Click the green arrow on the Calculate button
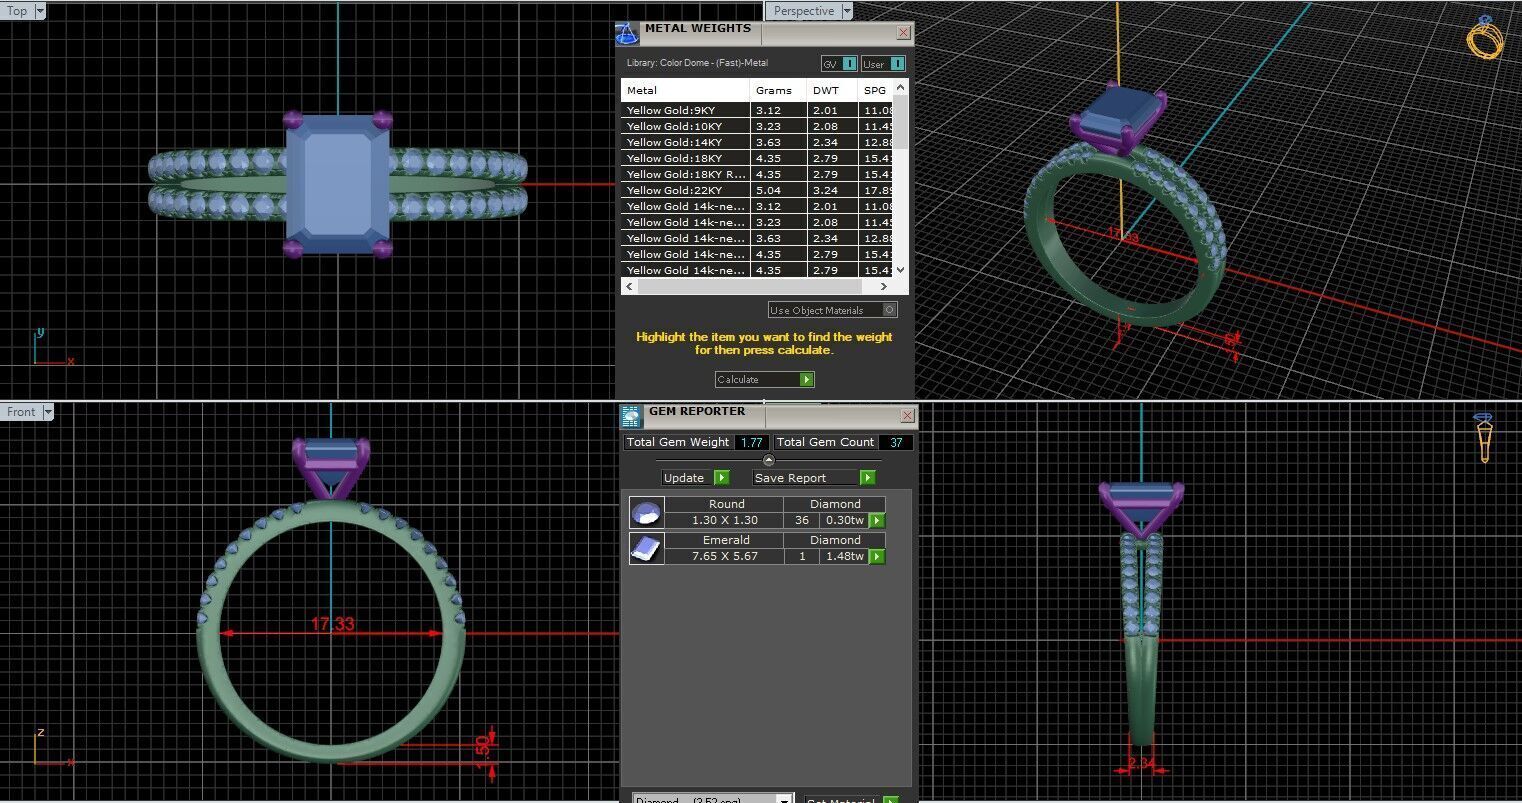This screenshot has width=1522, height=803. 807,380
